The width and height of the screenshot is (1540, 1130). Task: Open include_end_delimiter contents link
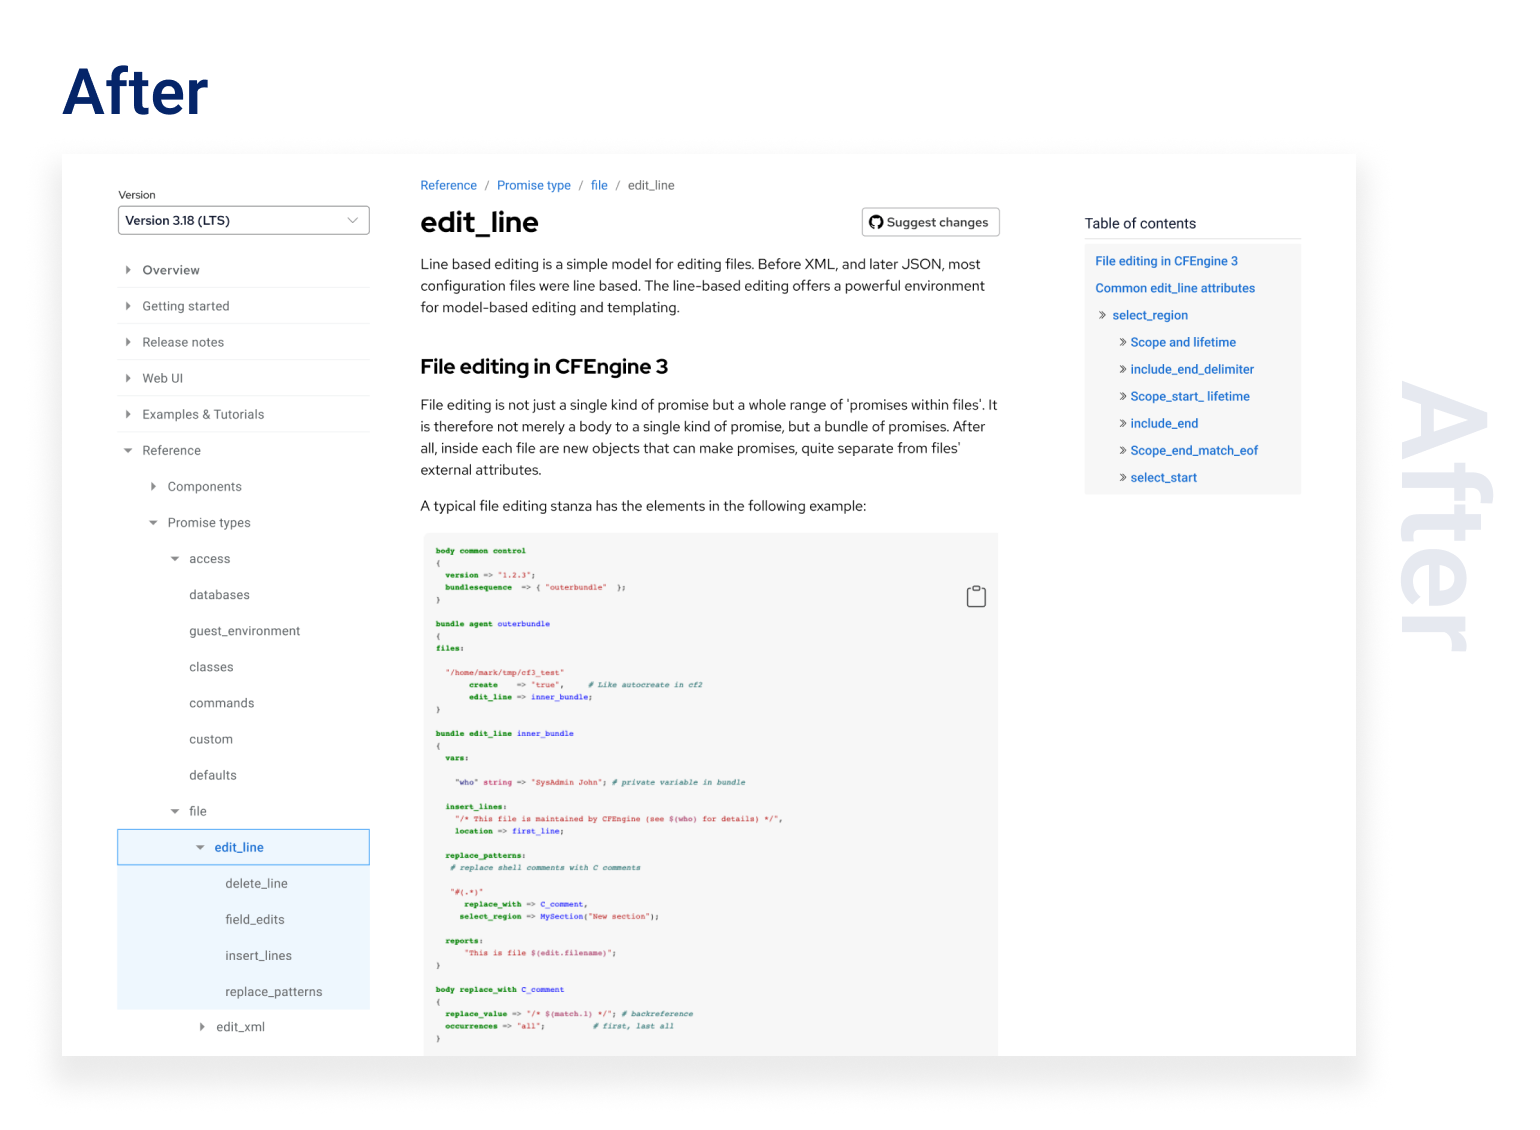coord(1192,369)
